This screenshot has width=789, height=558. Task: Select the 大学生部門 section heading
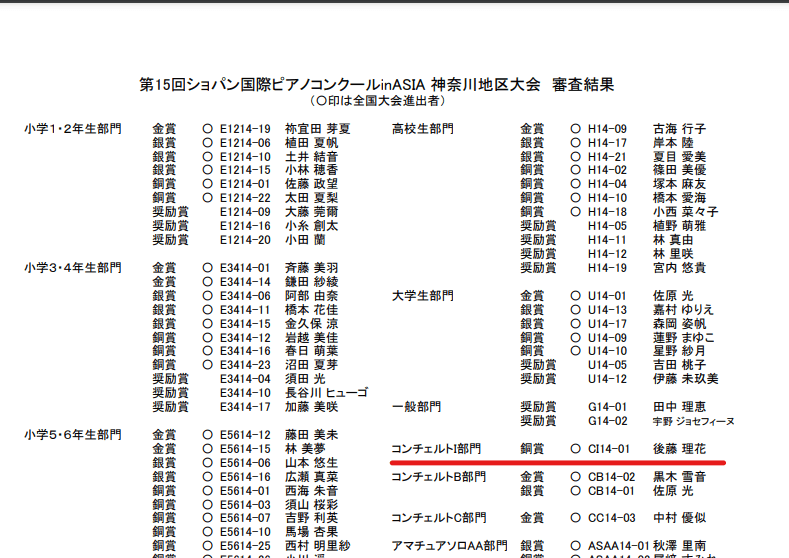[x=422, y=296]
